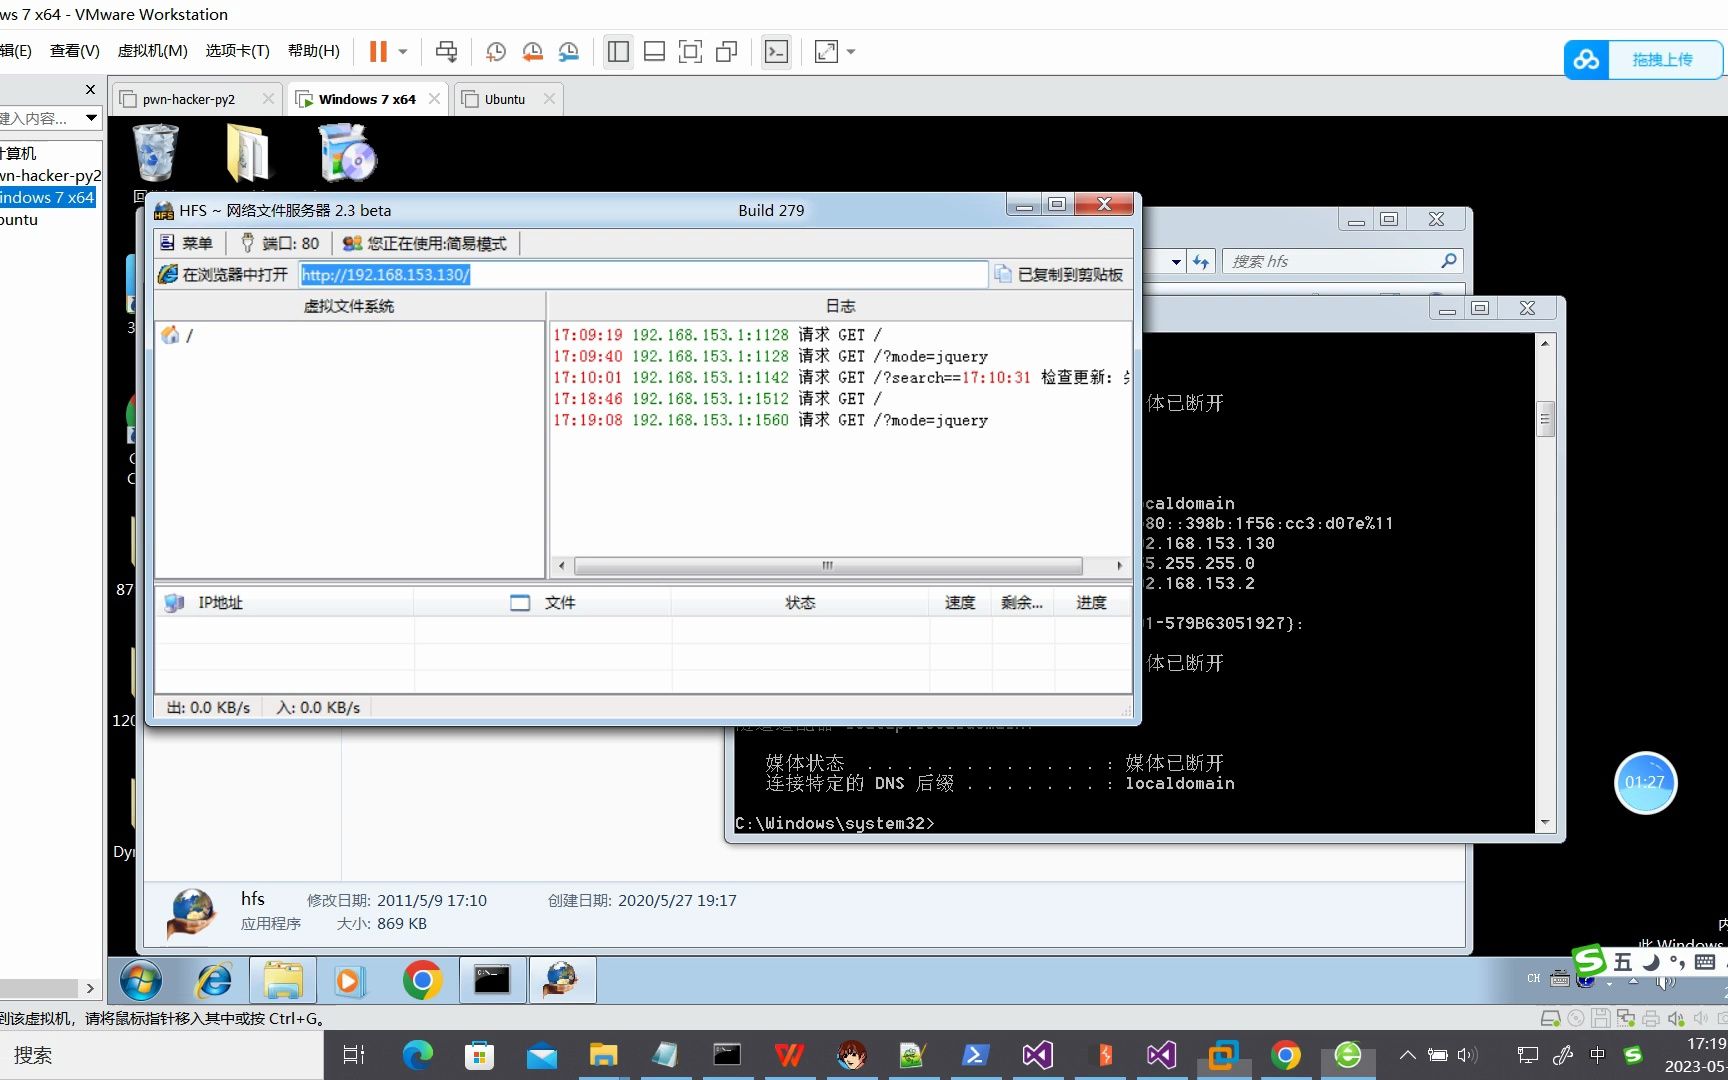Click the HFS log horizontal scrollbar
Screen dimensions: 1728x1080
click(828, 565)
